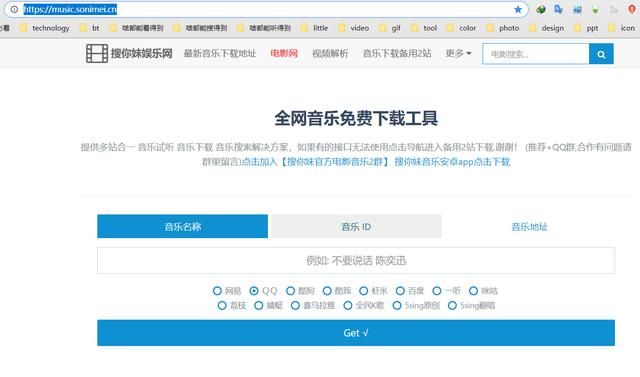Select the QQ radio option

click(x=254, y=291)
